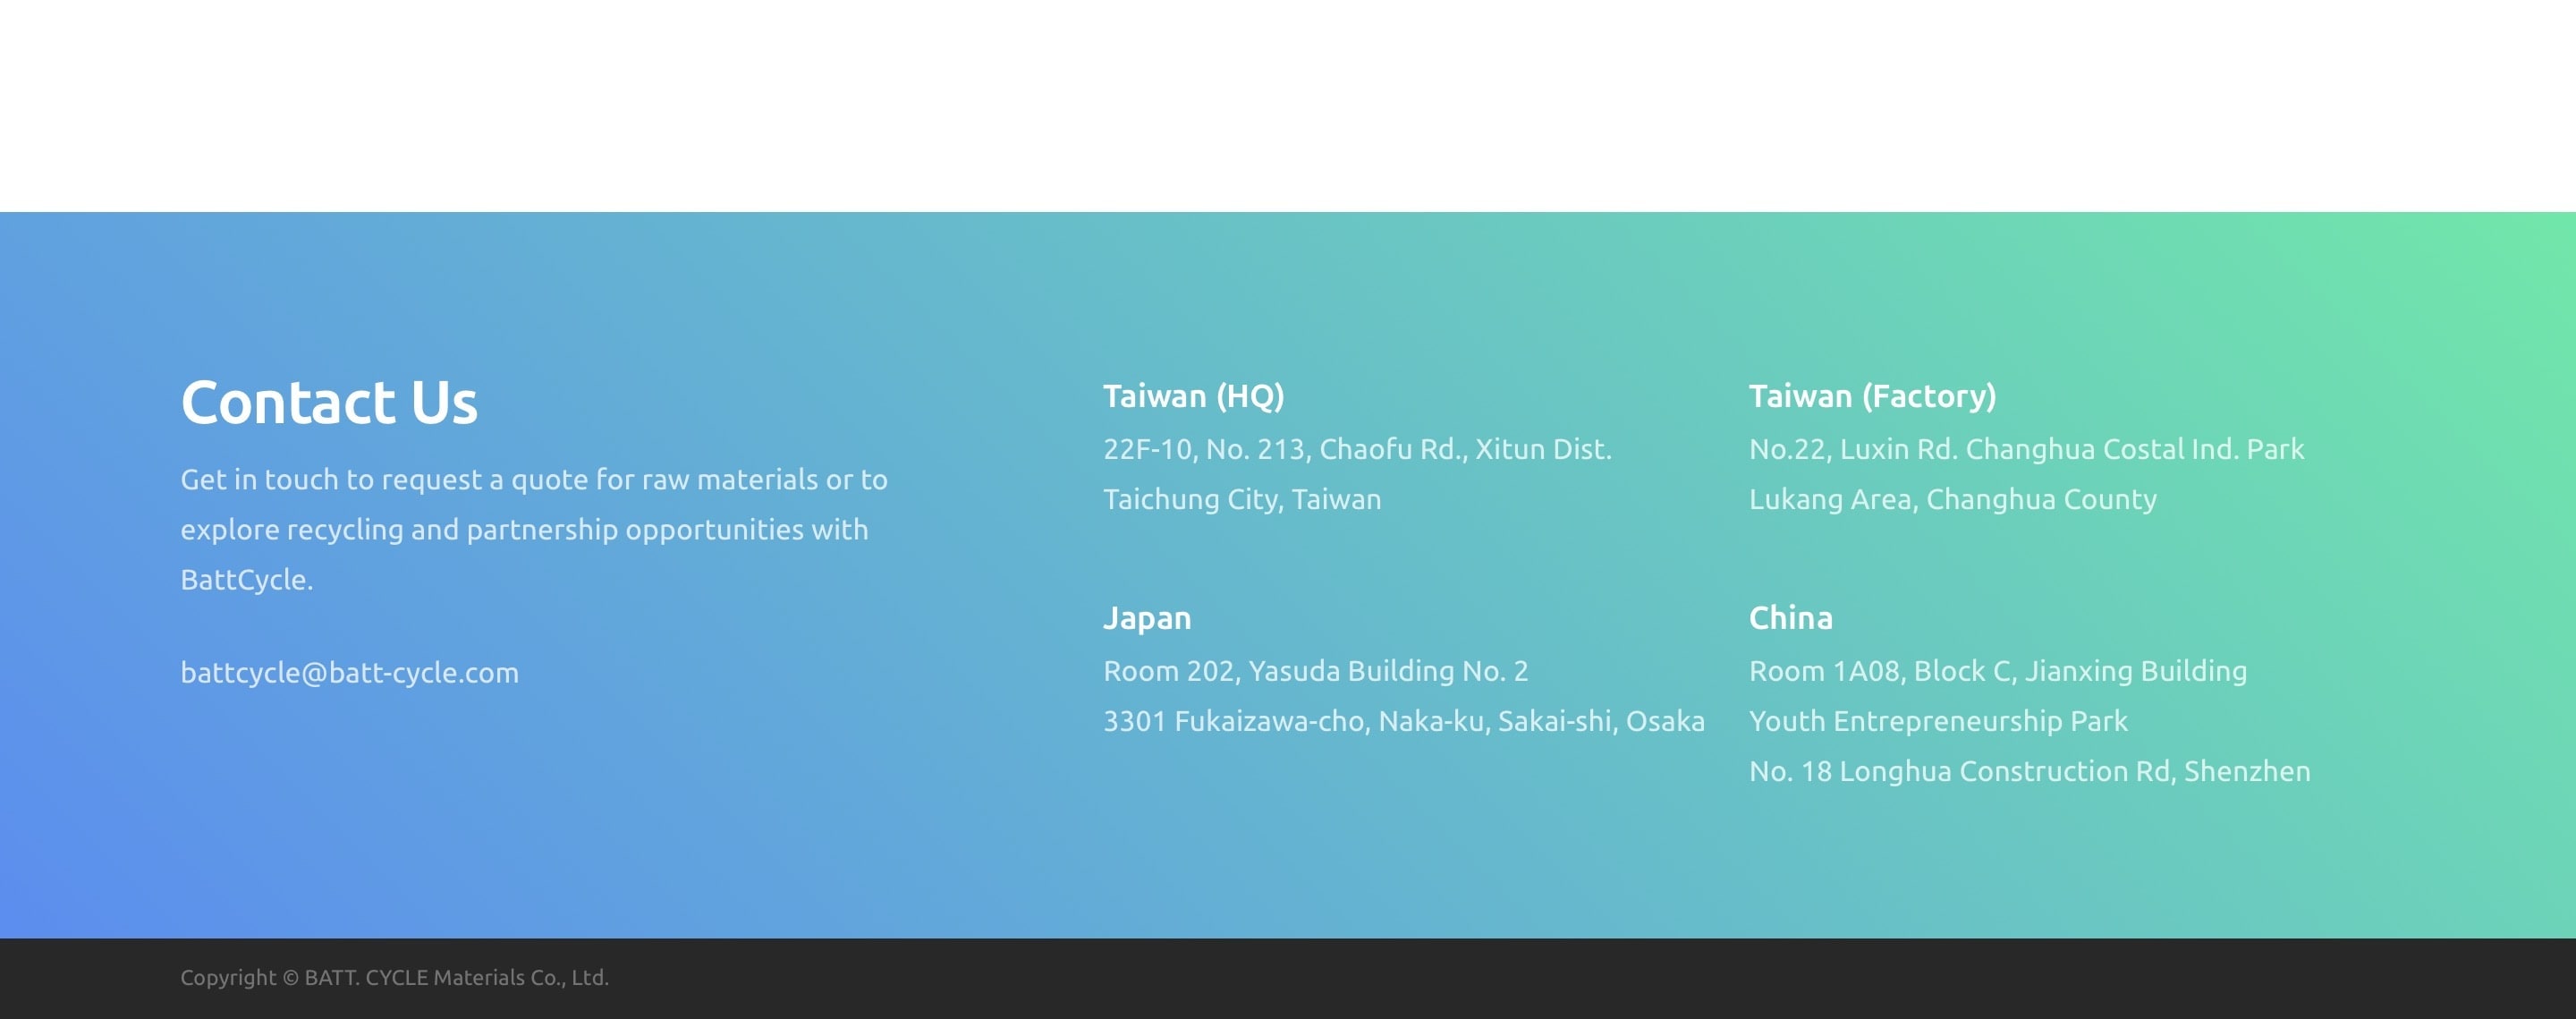Image resolution: width=2576 pixels, height=1019 pixels.
Task: Click the Jianxing Building address line
Action: (x=1997, y=671)
